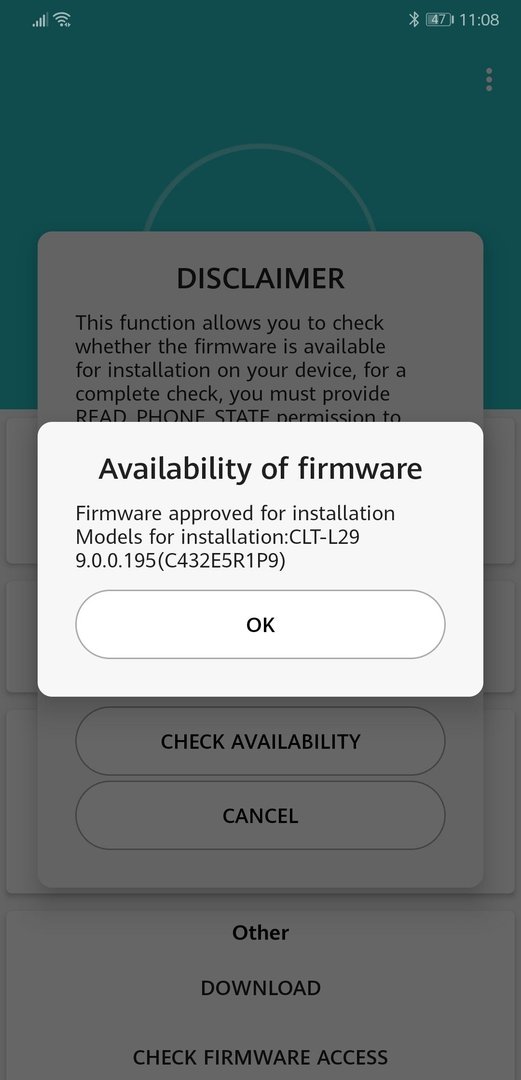
Task: Tap the Other section header
Action: 260,933
